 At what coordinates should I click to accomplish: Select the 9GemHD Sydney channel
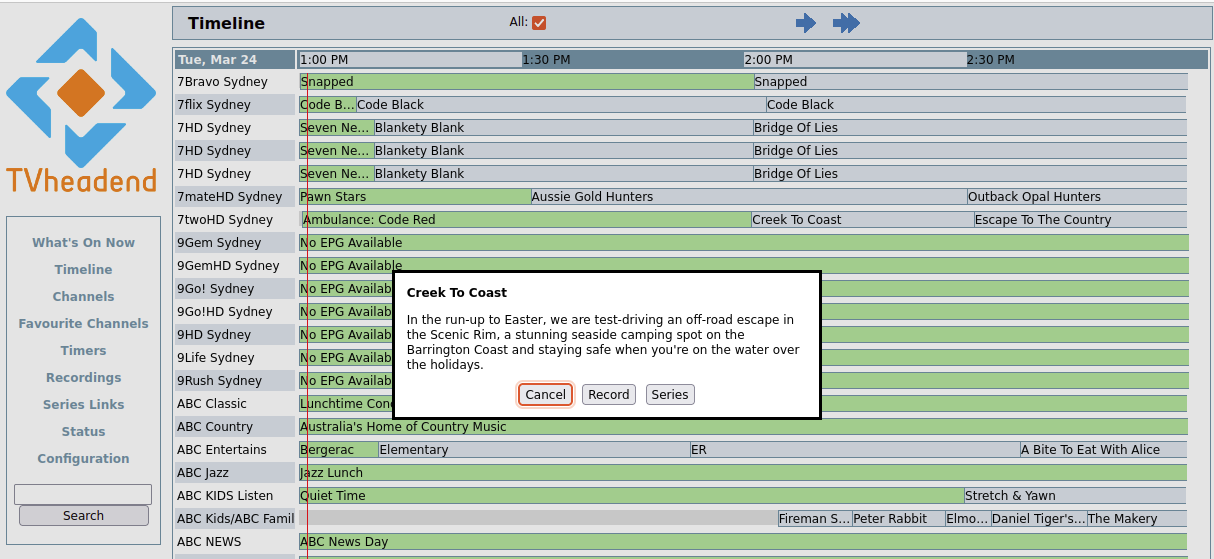[235, 266]
